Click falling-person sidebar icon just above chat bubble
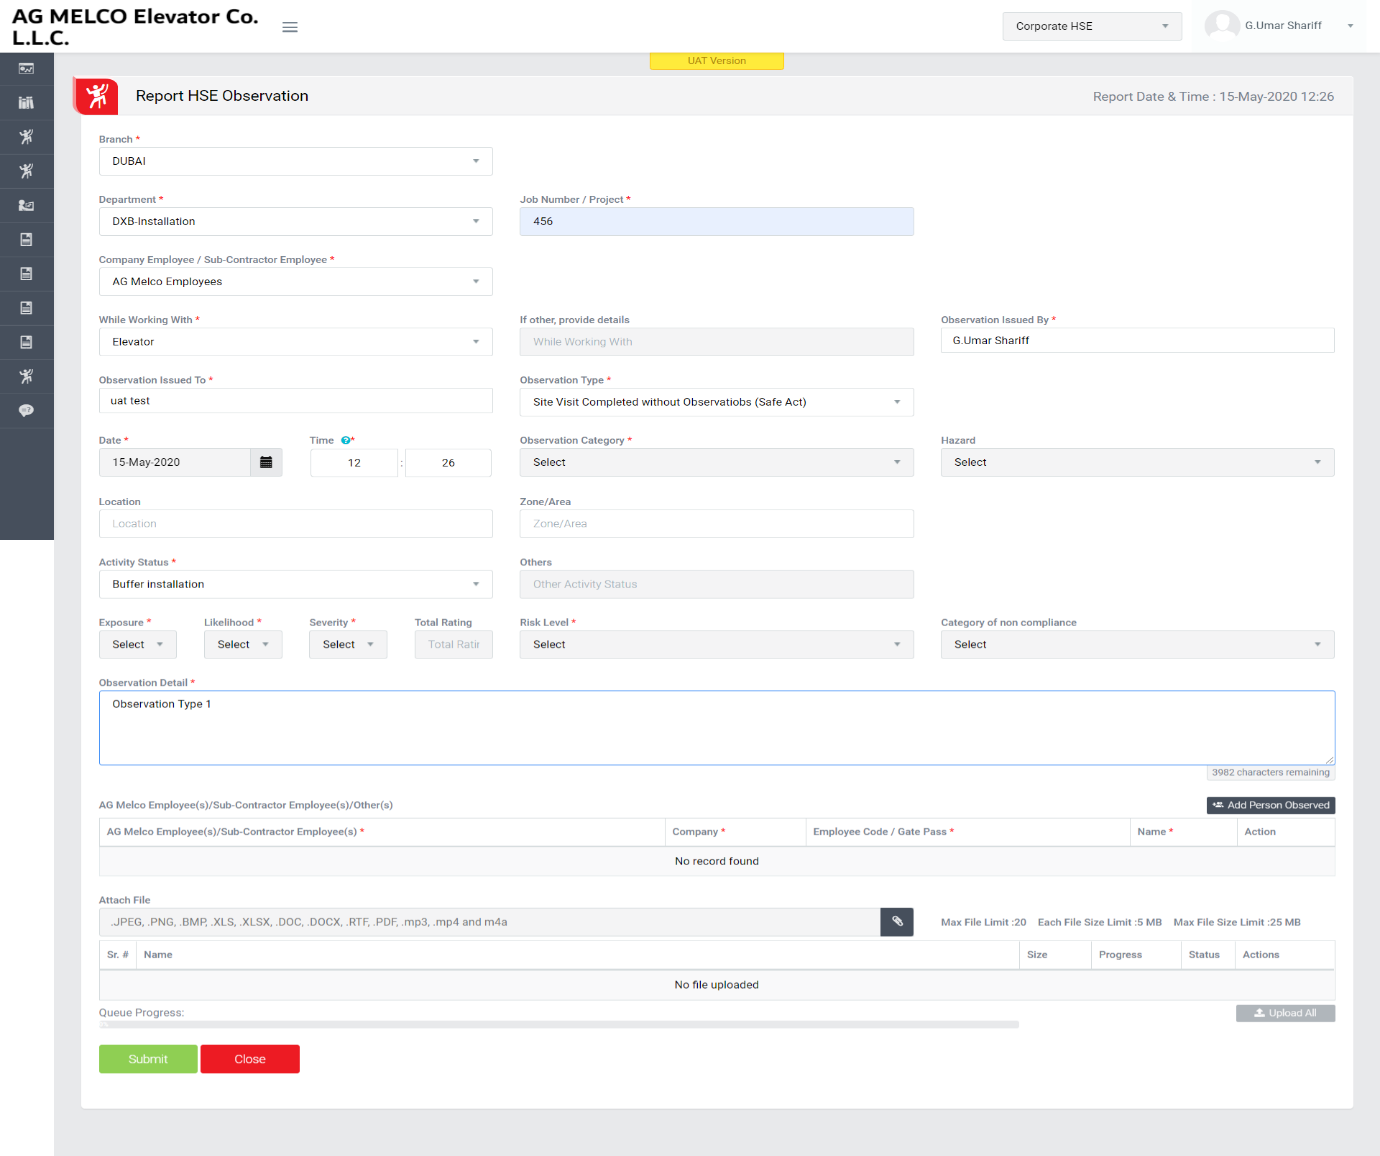1380x1156 pixels. (x=26, y=376)
